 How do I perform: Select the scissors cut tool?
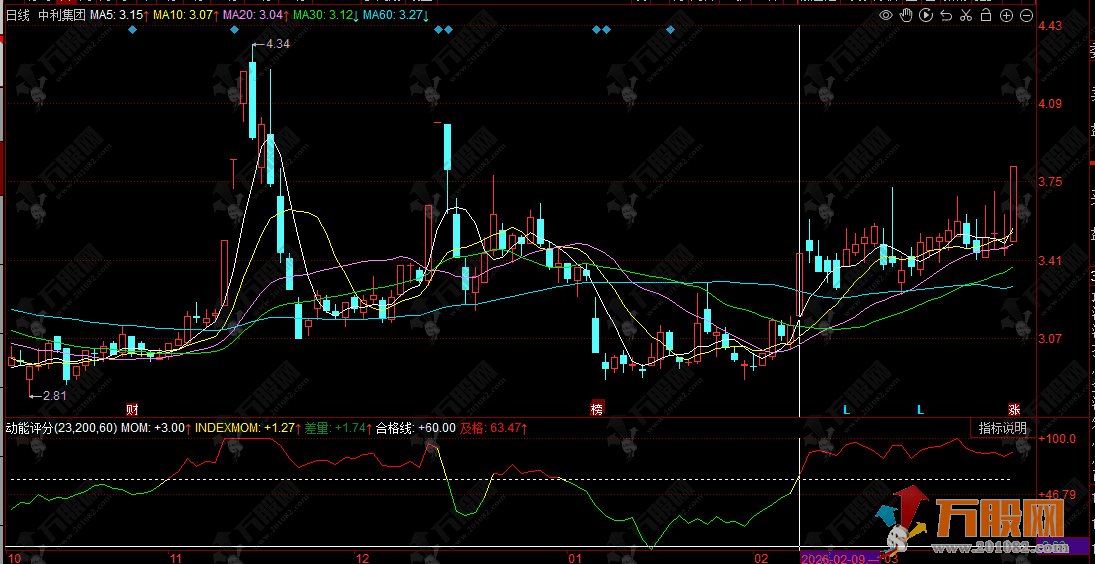click(x=966, y=15)
